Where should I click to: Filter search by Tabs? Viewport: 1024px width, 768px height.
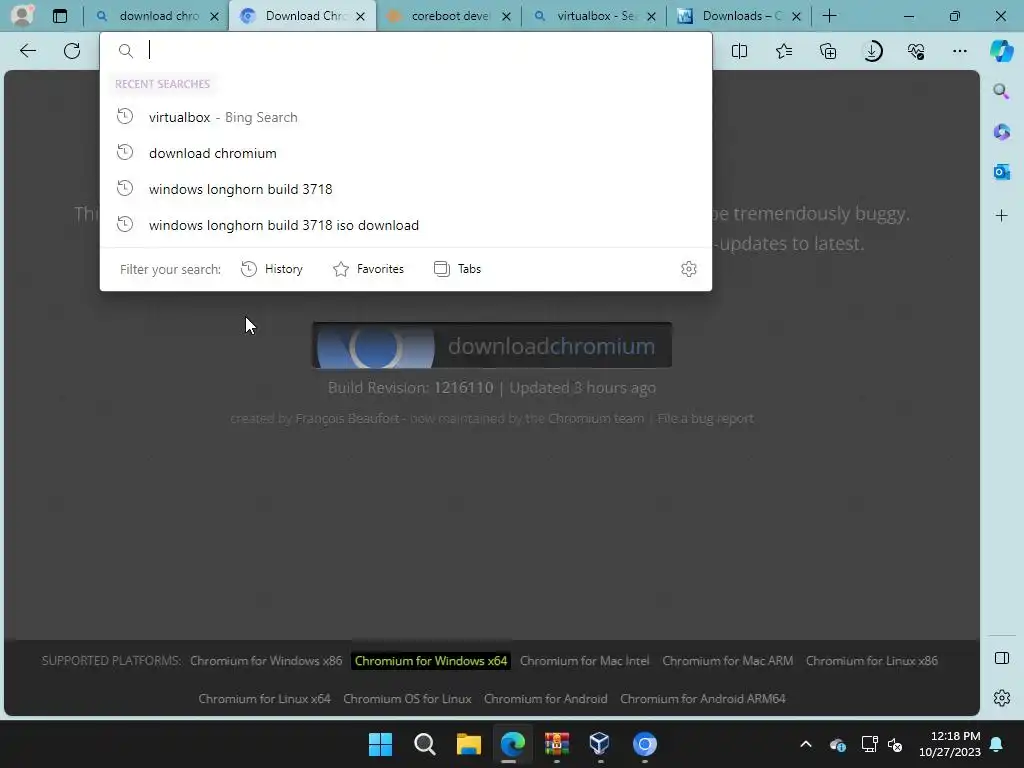457,269
